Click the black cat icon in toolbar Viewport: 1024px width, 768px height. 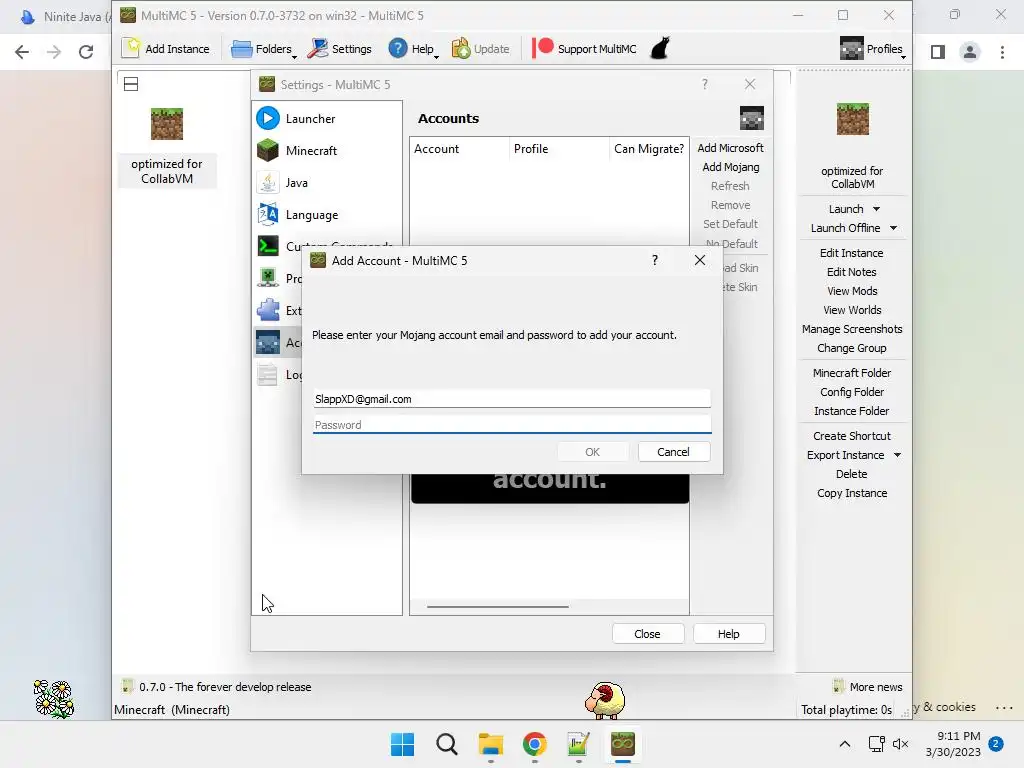click(x=660, y=48)
